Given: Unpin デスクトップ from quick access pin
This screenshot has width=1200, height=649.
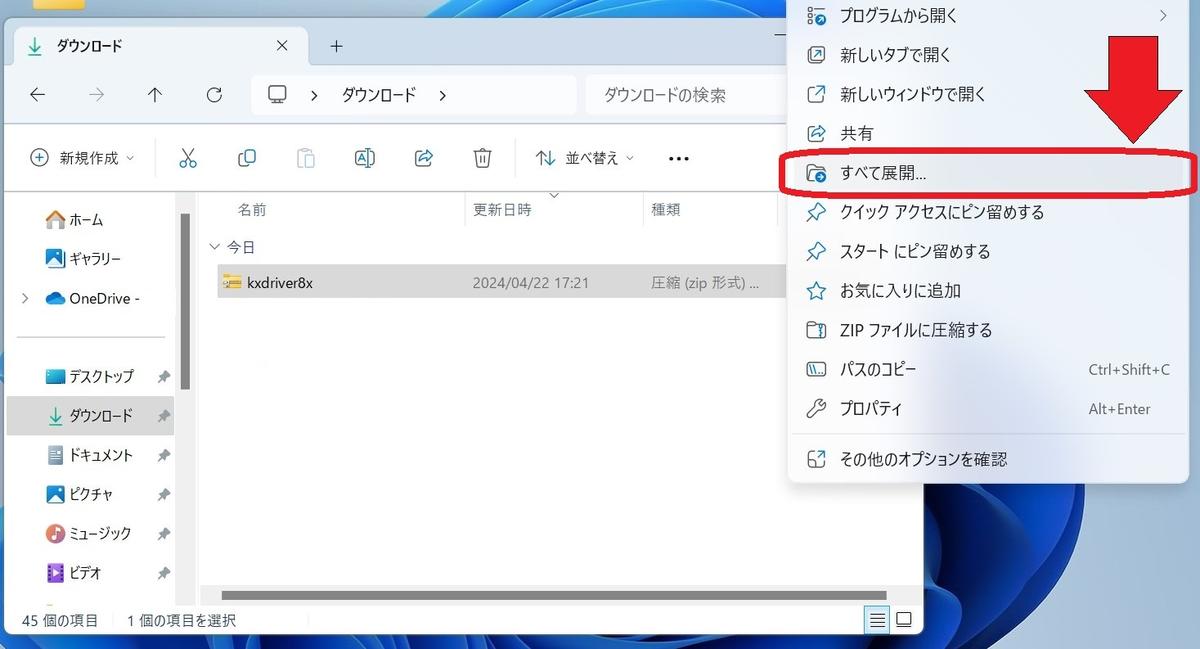Looking at the screenshot, I should [x=163, y=377].
